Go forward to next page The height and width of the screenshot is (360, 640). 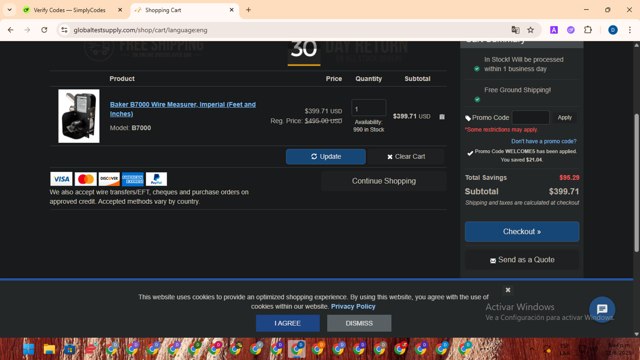(27, 30)
